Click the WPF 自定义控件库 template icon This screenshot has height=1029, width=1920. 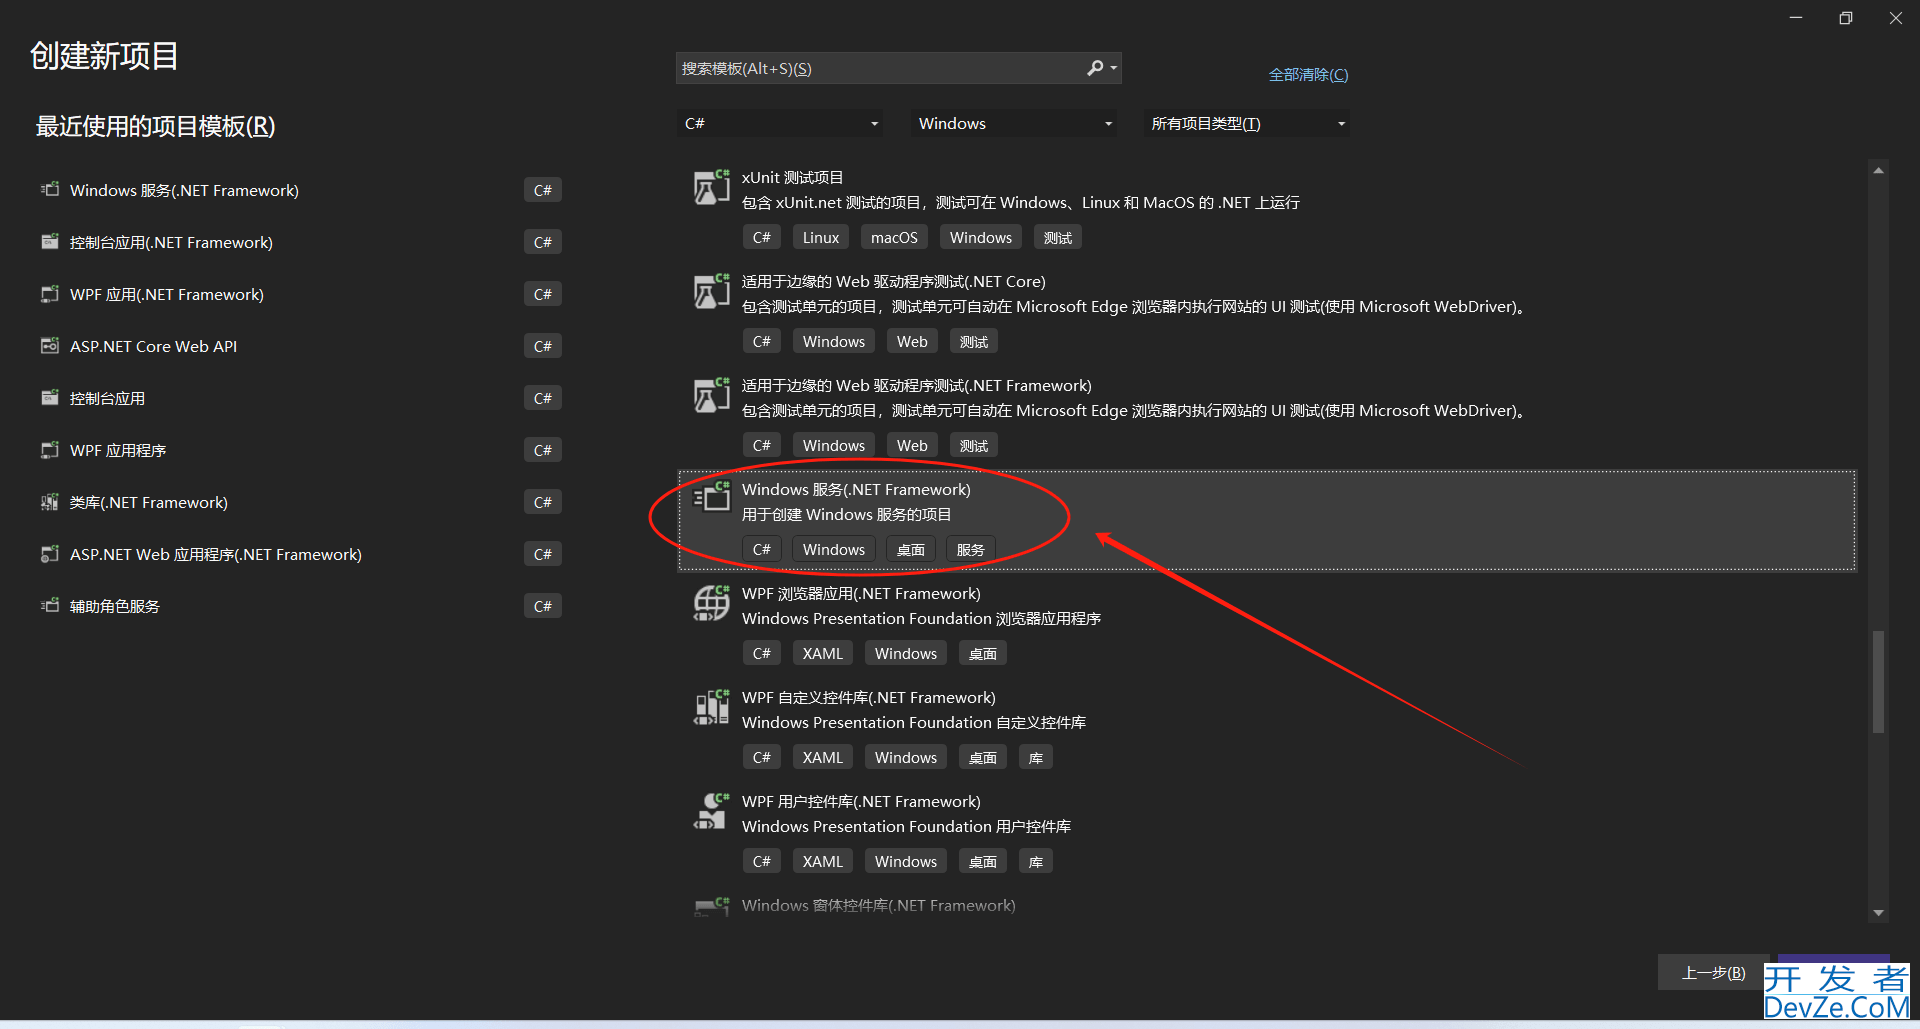pos(712,707)
